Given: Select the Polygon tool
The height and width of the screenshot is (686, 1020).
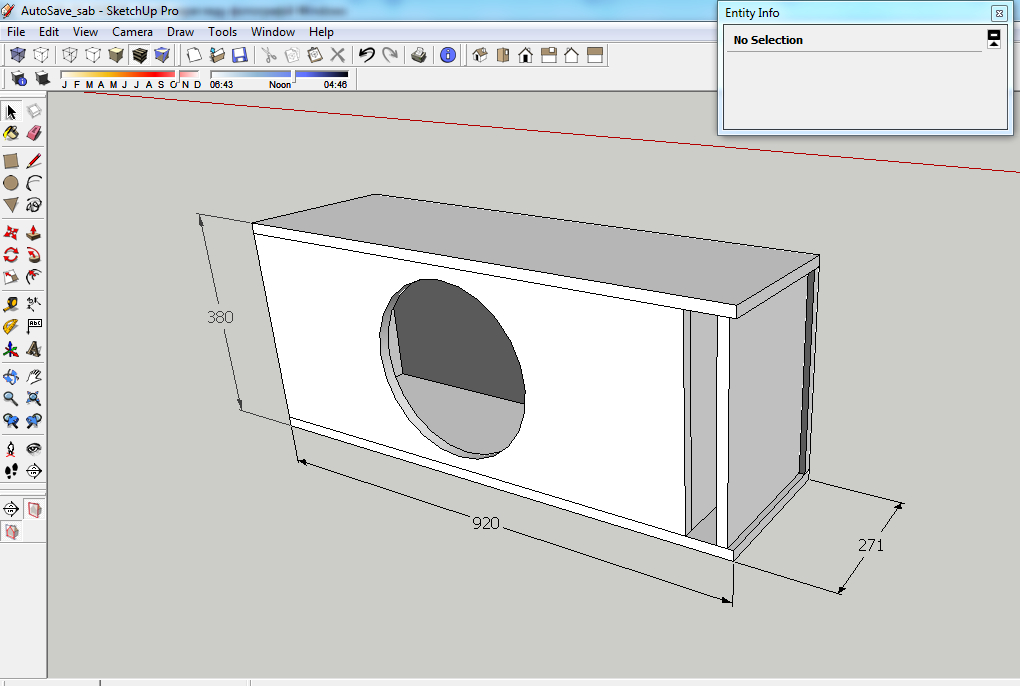Looking at the screenshot, I should point(11,205).
